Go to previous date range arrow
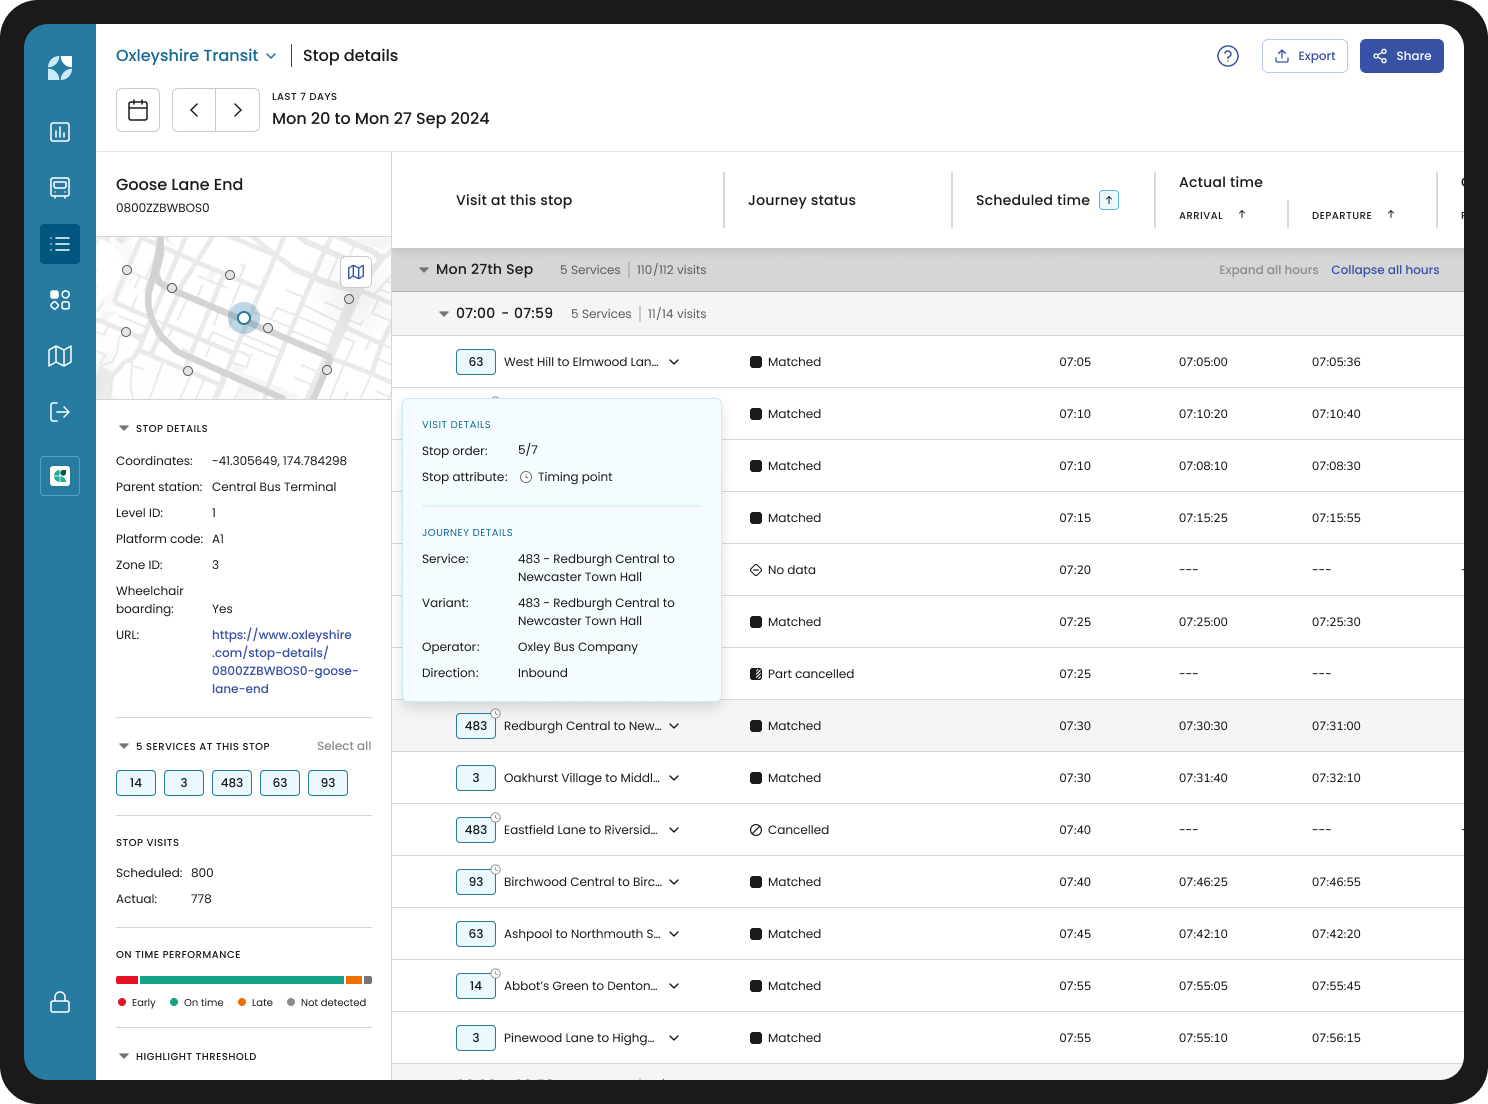1488x1104 pixels. pos(194,110)
